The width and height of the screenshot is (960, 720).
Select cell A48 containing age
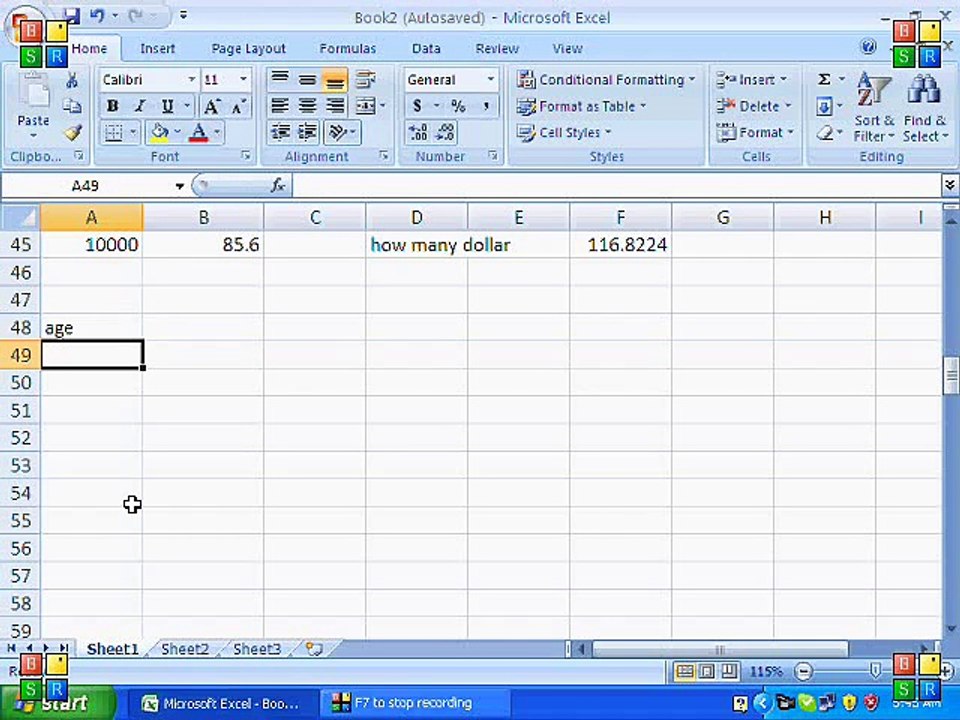91,328
